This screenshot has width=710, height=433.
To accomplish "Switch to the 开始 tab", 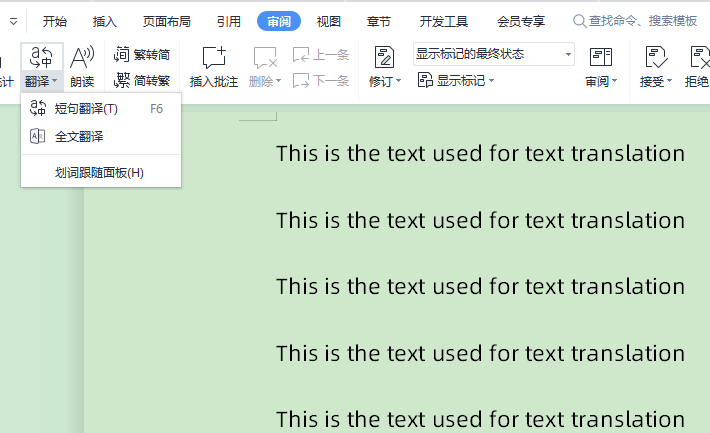I will click(55, 21).
